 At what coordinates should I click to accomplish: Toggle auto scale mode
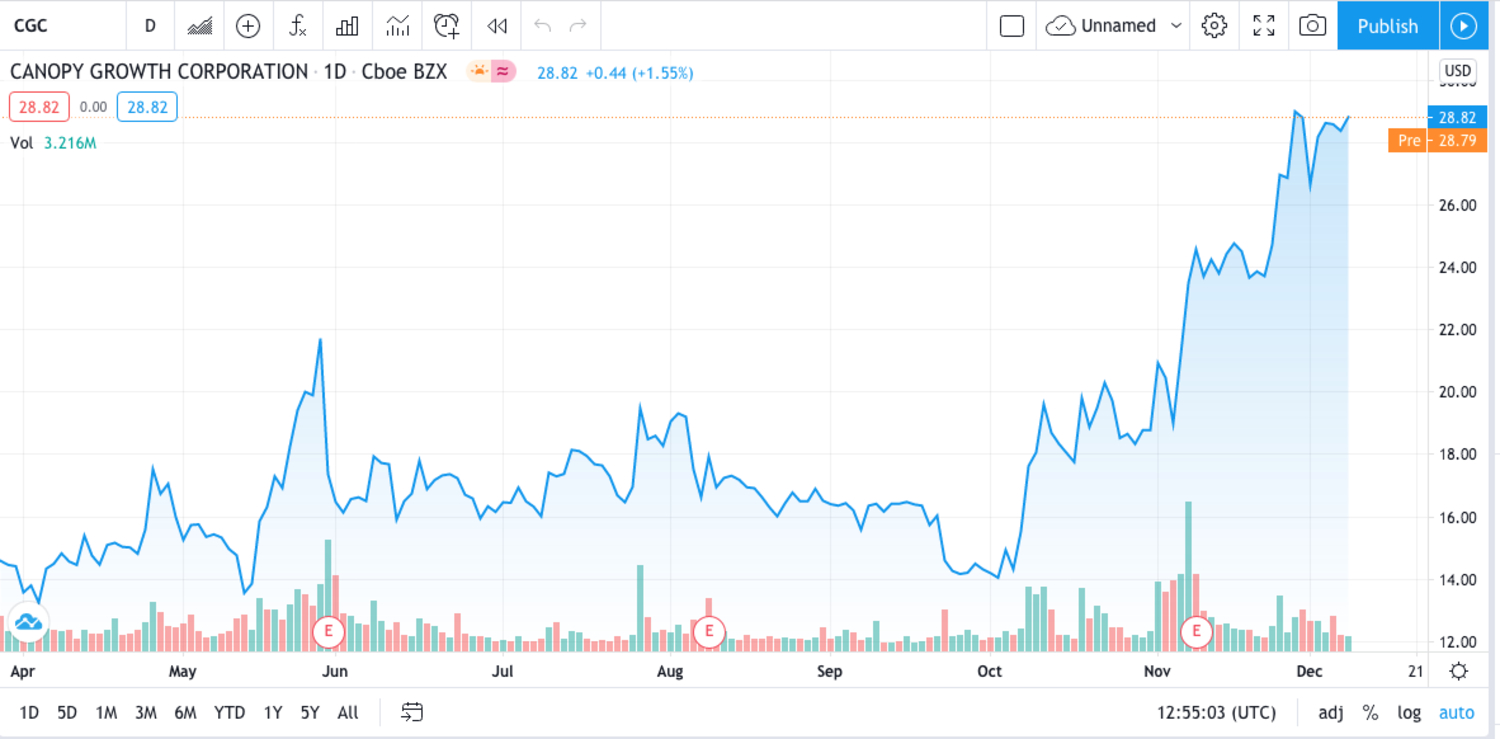tap(1456, 713)
